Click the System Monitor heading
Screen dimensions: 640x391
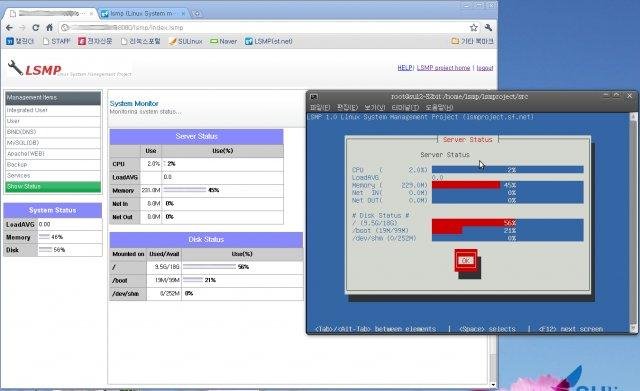click(x=134, y=104)
